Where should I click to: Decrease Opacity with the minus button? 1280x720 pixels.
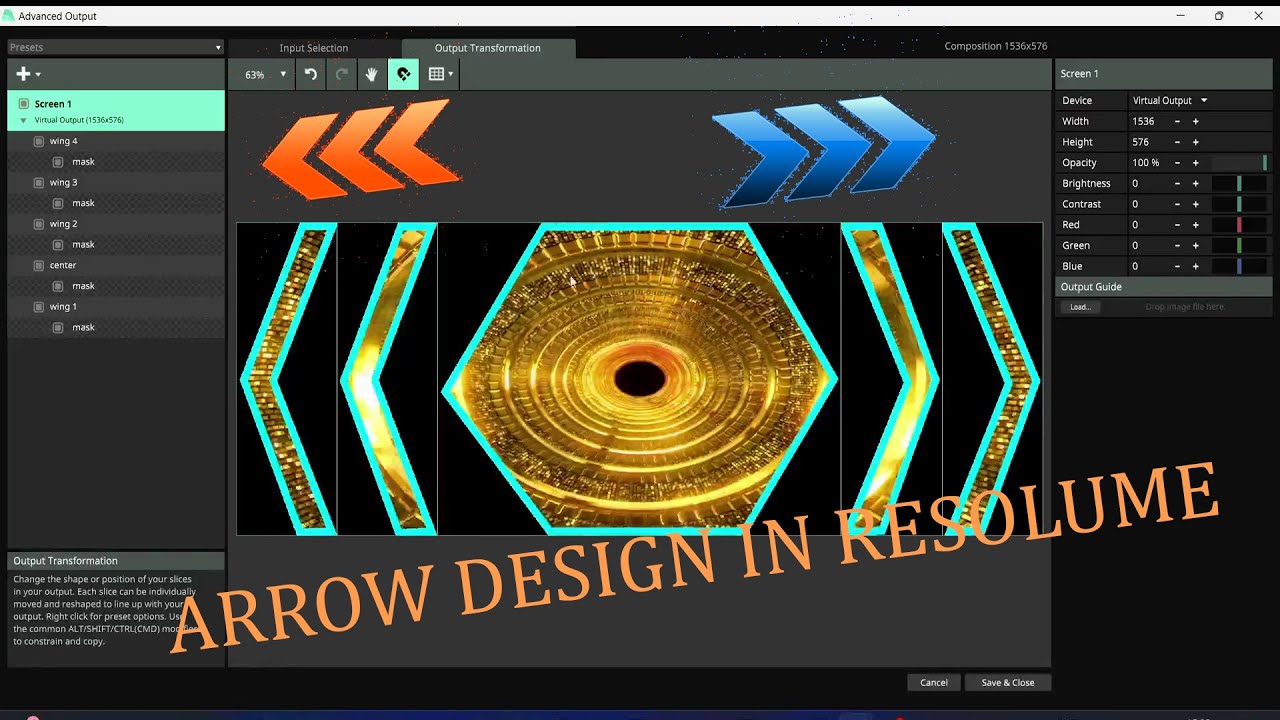click(1177, 163)
